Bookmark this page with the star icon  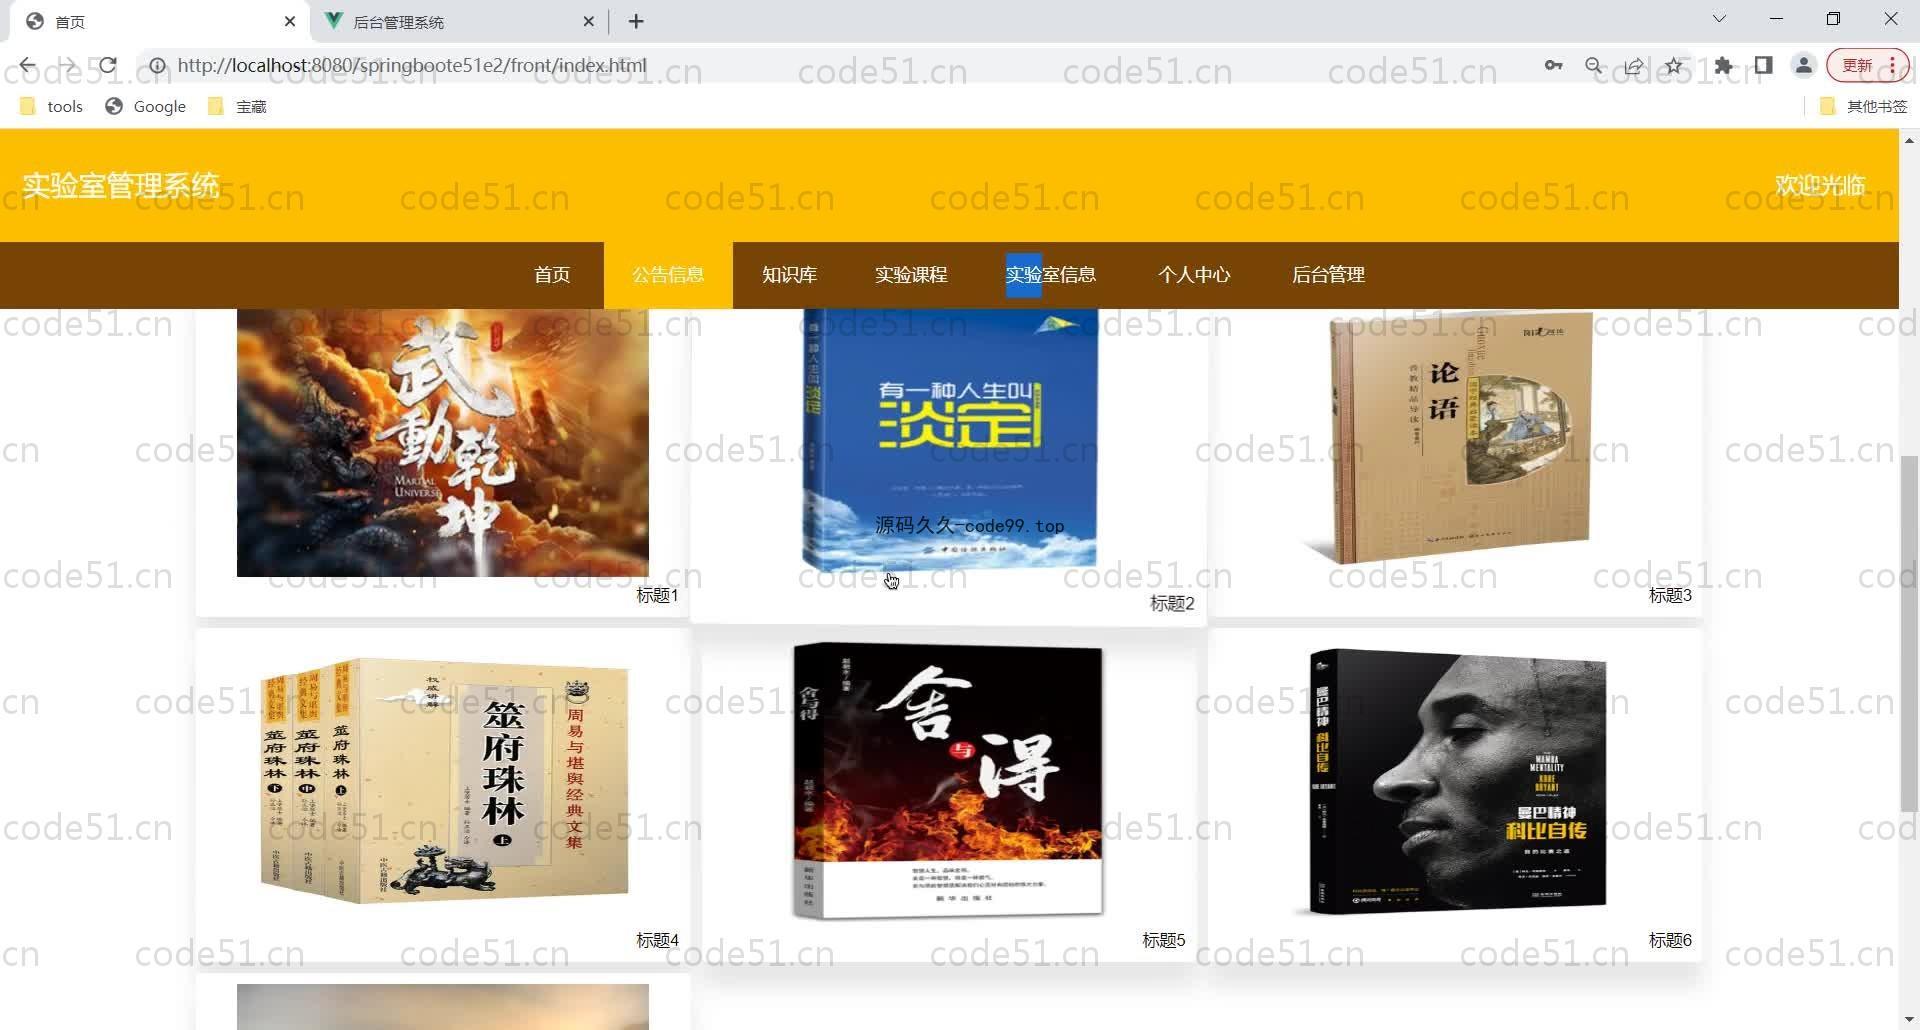click(1673, 66)
